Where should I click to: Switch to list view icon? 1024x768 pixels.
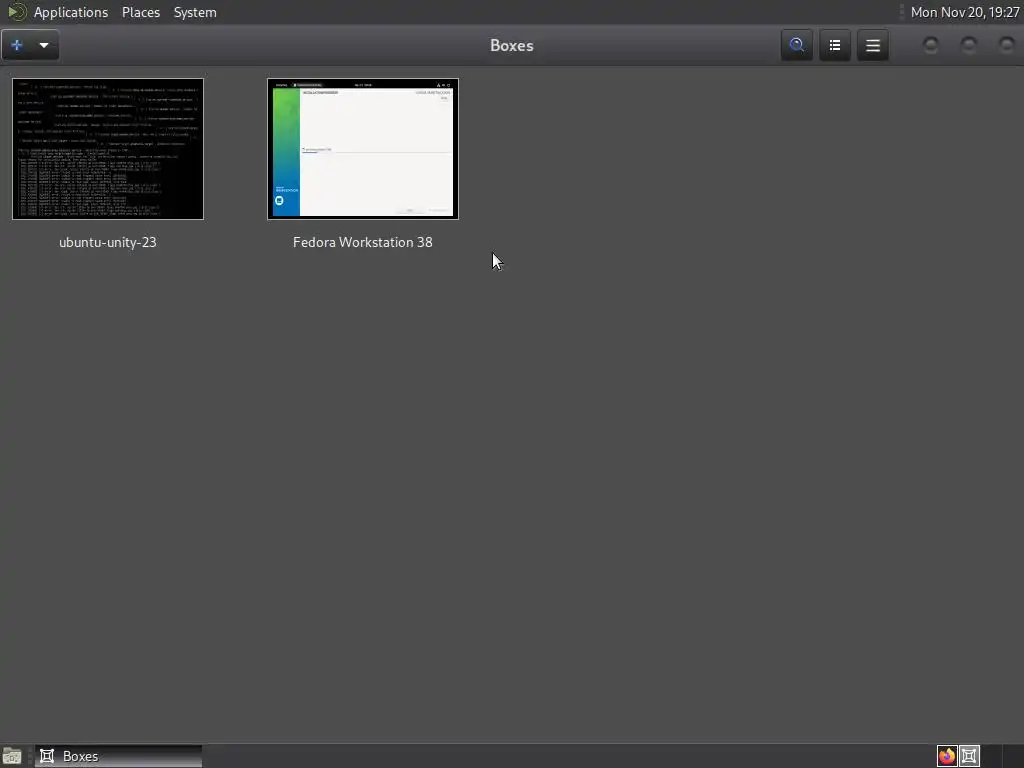835,45
